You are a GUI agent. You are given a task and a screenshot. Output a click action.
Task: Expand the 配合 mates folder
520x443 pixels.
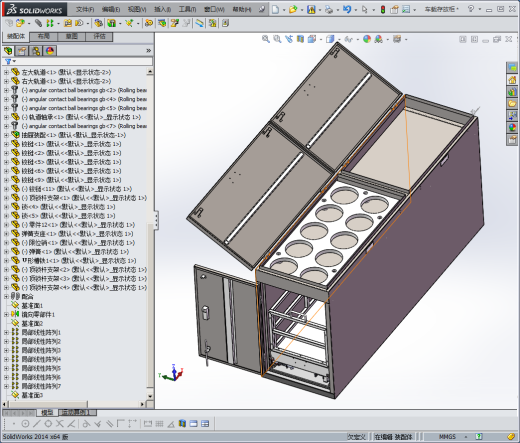pyautogui.click(x=6, y=296)
